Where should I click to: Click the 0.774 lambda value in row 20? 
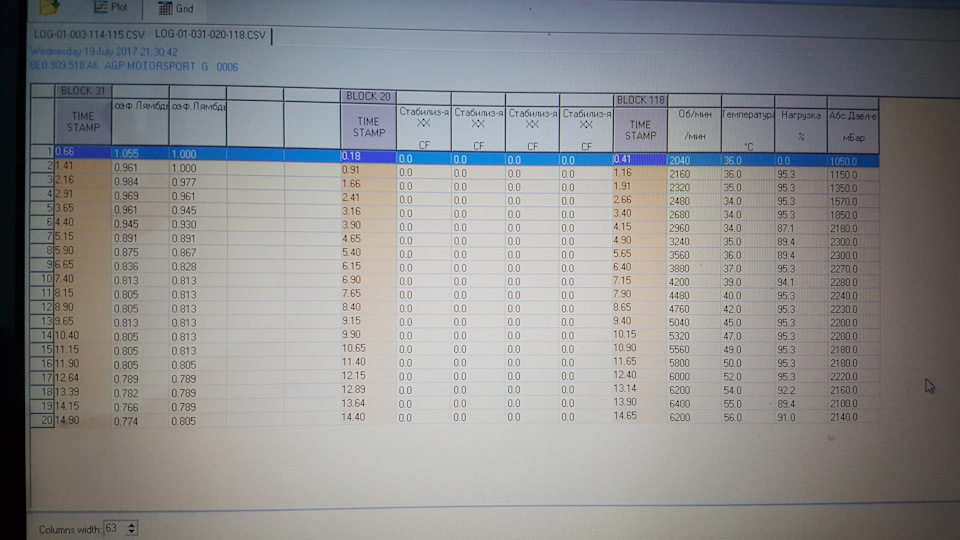140,421
